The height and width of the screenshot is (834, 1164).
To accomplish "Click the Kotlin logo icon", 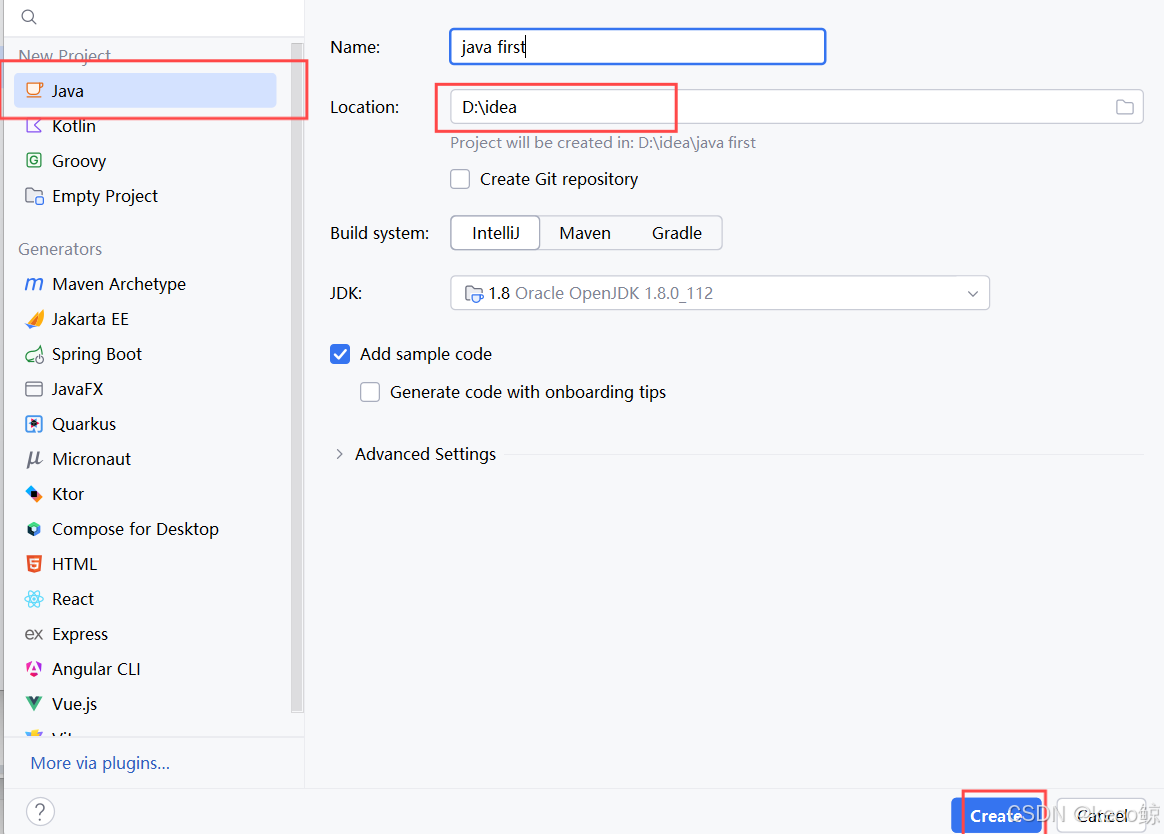I will coord(34,126).
